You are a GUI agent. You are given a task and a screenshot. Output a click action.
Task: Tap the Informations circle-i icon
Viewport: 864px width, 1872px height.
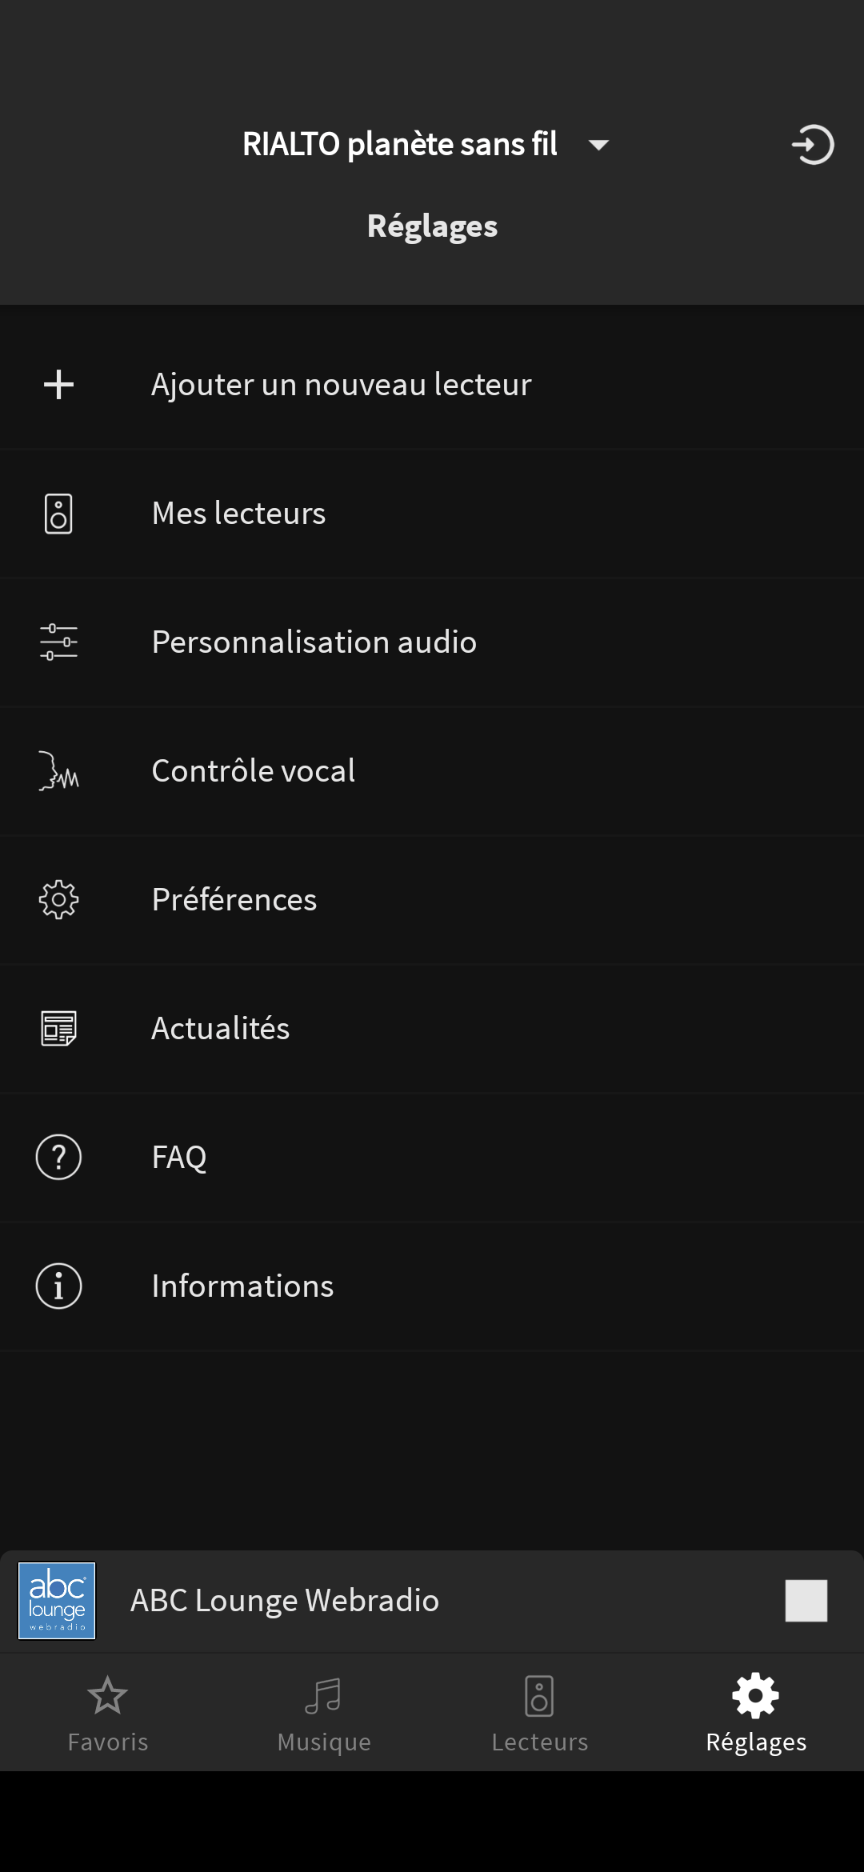coord(59,1286)
